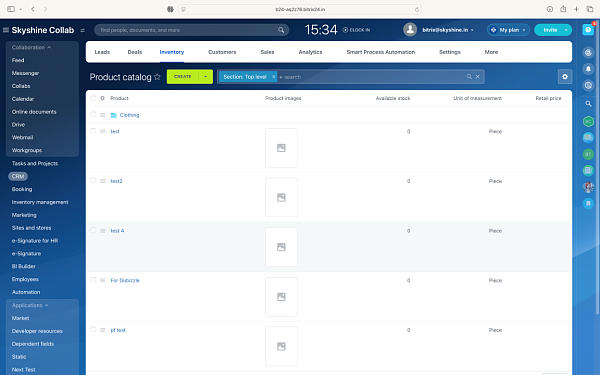Open the Clothing folder link
600x375 pixels.
click(x=129, y=115)
